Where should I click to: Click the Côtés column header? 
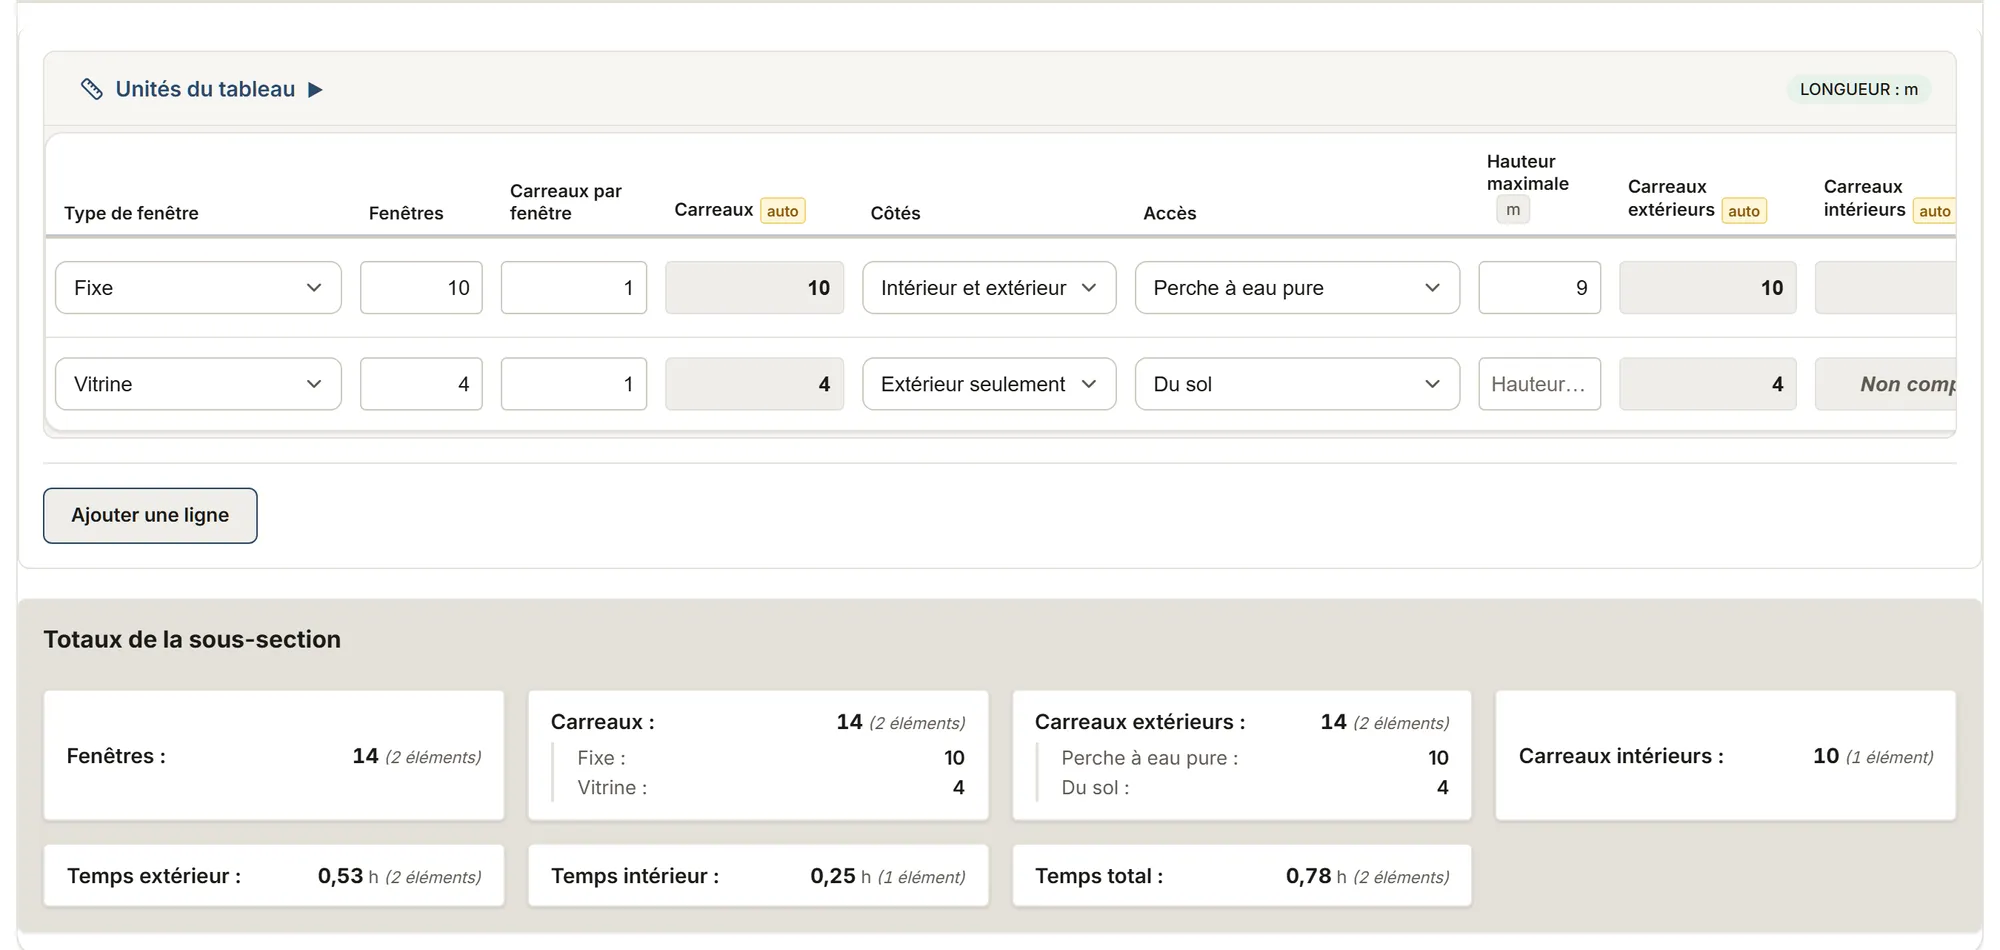click(895, 213)
